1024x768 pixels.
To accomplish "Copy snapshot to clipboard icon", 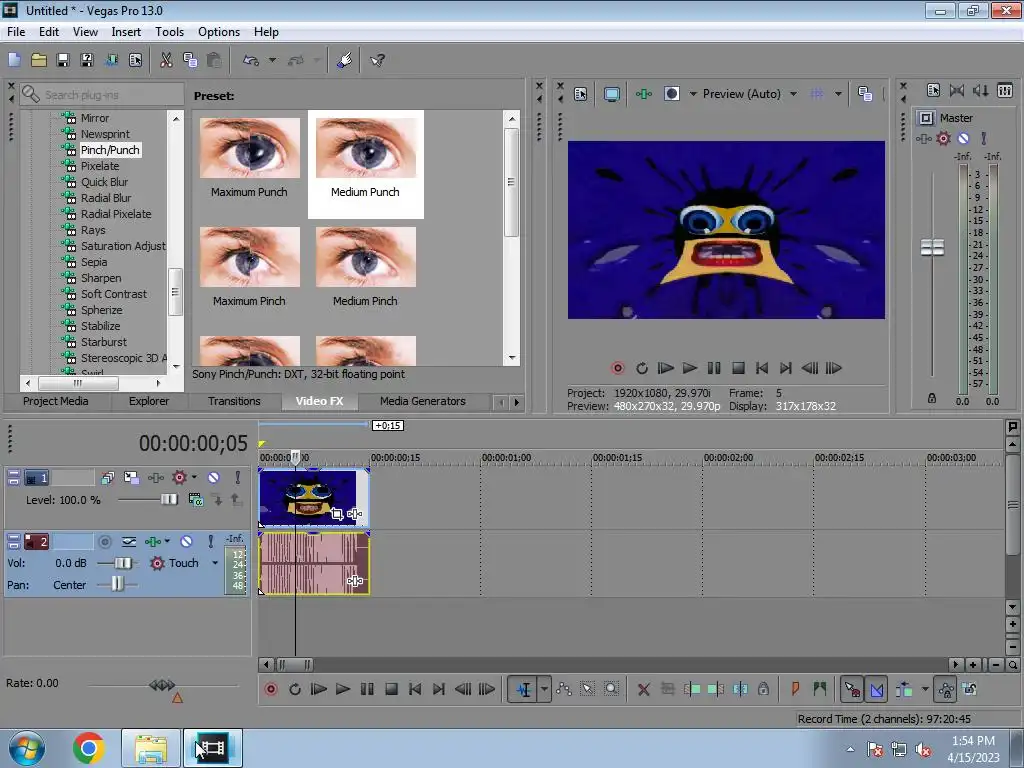I will tap(865, 94).
